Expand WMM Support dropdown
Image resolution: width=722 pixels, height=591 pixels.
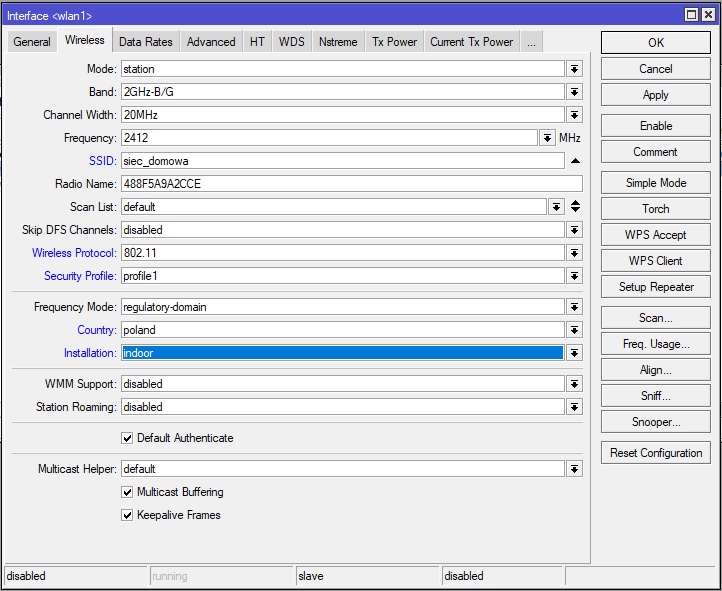point(574,384)
